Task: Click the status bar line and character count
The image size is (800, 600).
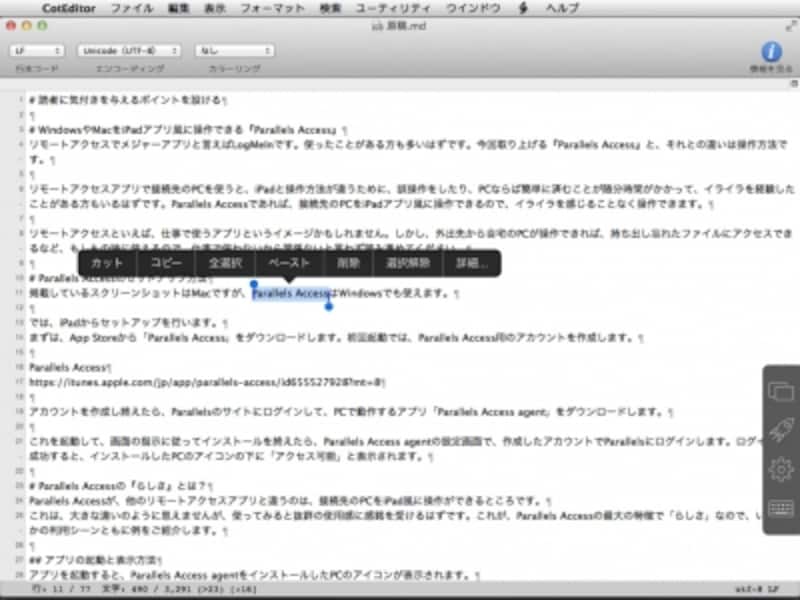Action: click(144, 589)
